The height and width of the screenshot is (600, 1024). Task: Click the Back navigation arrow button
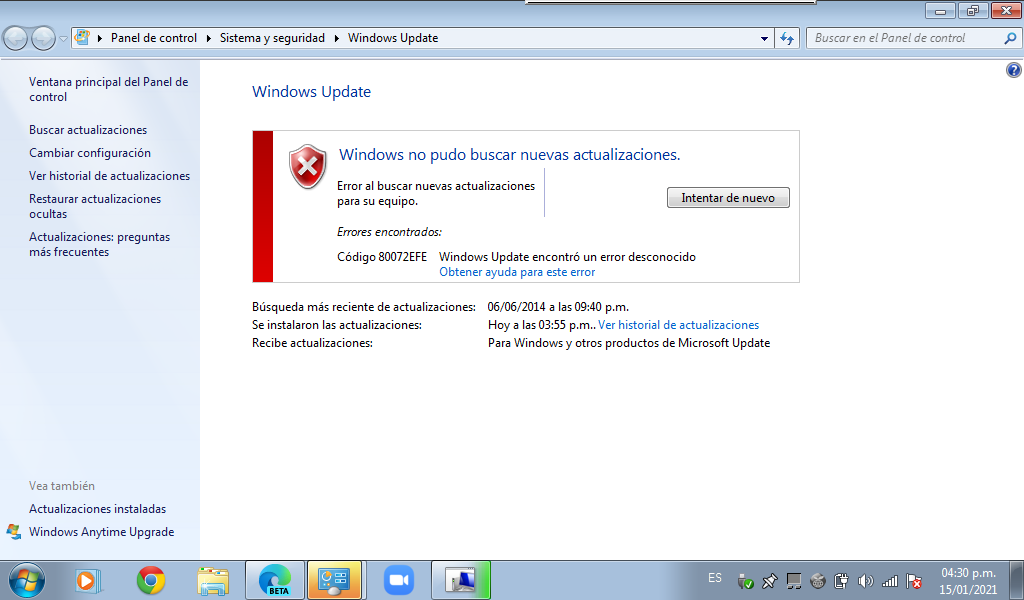pyautogui.click(x=15, y=39)
